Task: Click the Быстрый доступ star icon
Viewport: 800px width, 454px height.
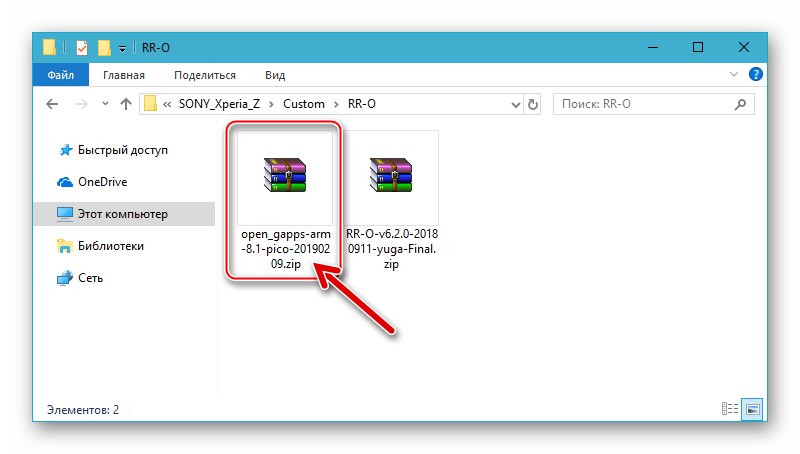Action: tap(65, 150)
